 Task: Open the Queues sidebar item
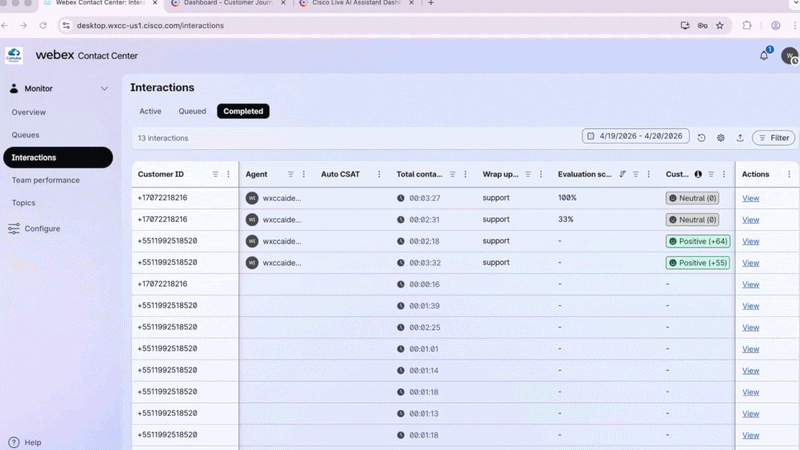coord(26,135)
